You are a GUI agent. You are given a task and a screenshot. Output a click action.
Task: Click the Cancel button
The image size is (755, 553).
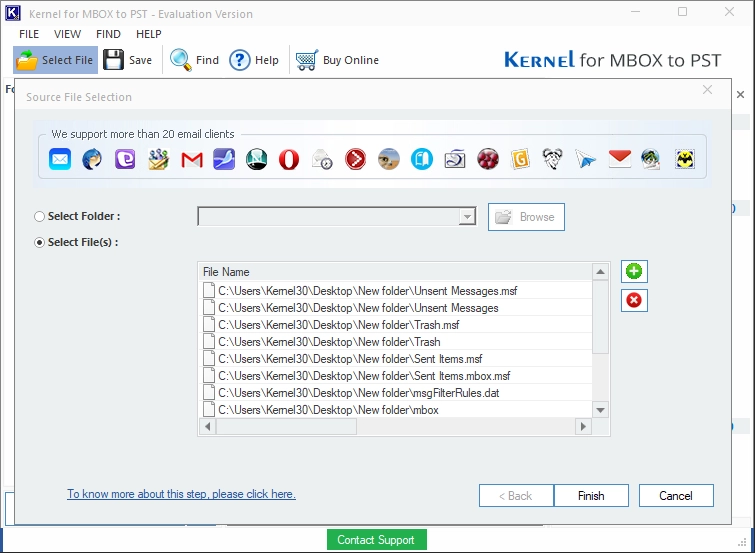tap(676, 496)
